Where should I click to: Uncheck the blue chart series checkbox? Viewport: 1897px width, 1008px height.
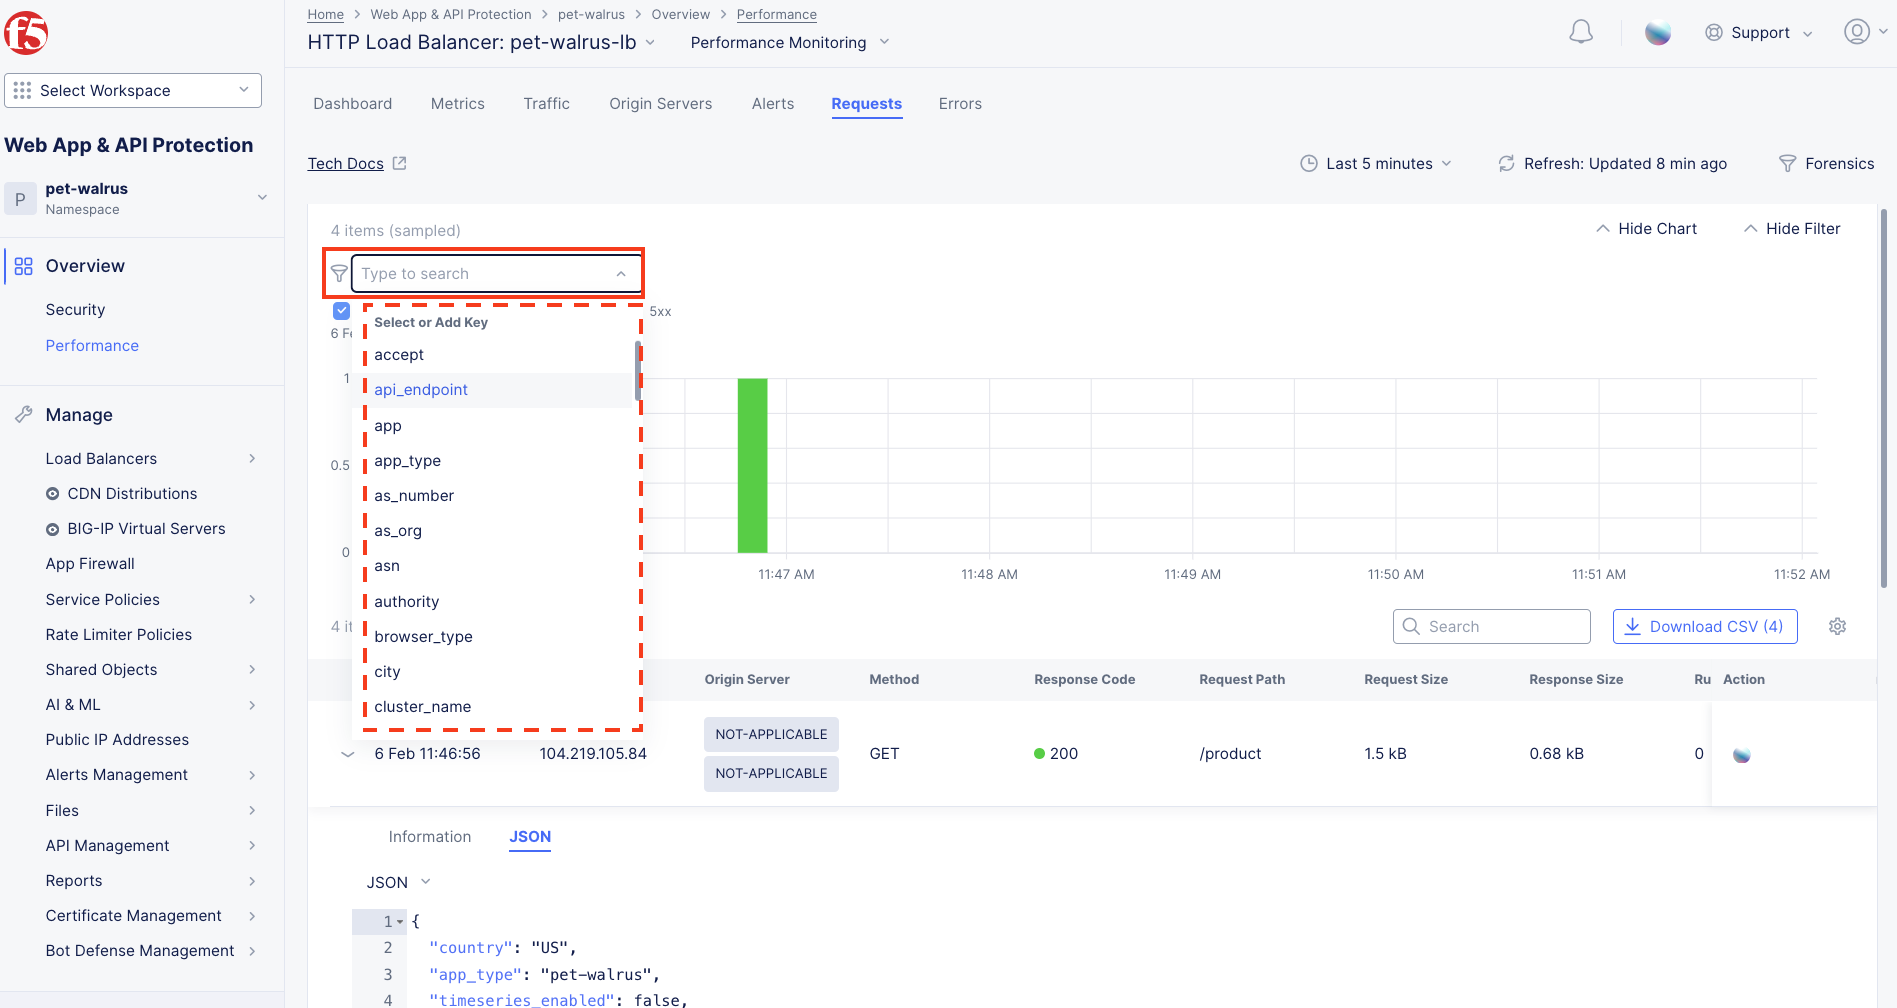coord(341,311)
